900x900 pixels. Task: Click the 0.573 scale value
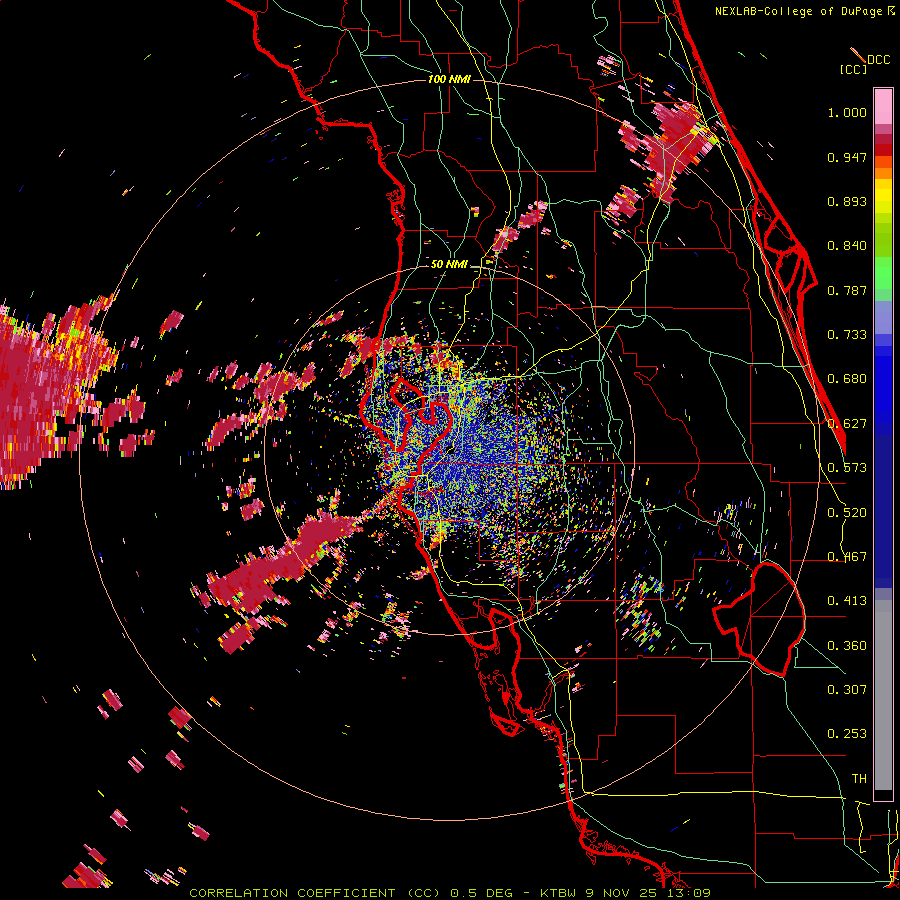click(x=847, y=468)
